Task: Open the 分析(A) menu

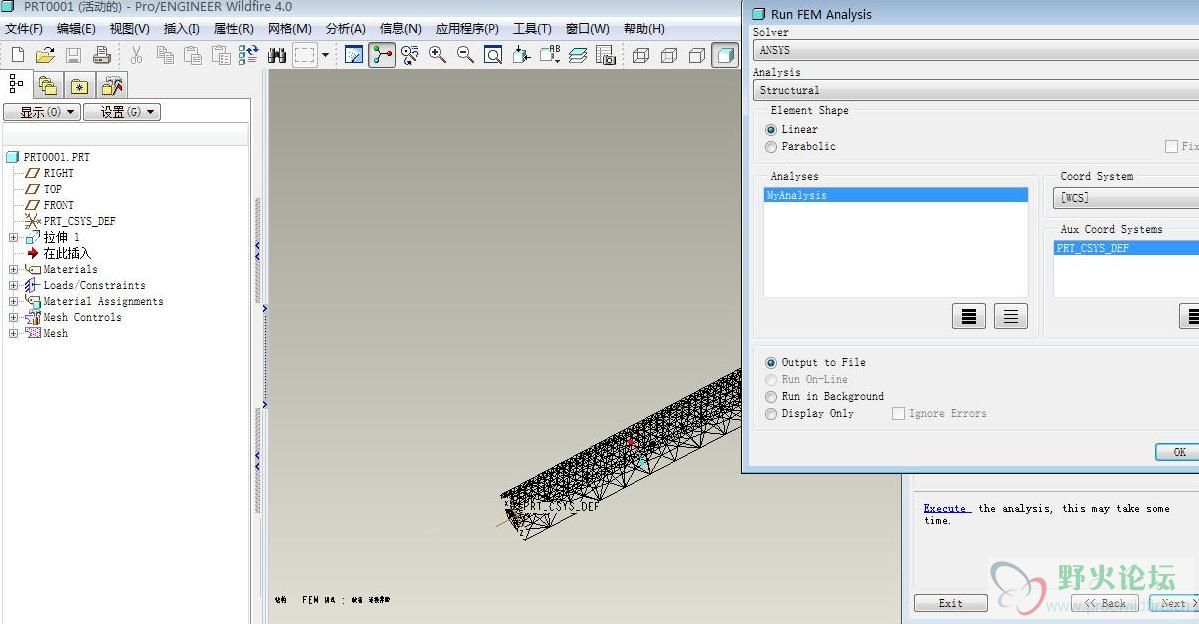Action: 346,29
